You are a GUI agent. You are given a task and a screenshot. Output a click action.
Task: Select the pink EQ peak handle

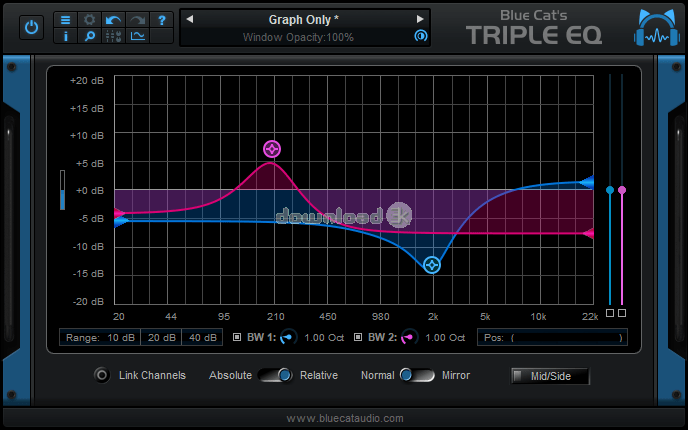pyautogui.click(x=272, y=149)
